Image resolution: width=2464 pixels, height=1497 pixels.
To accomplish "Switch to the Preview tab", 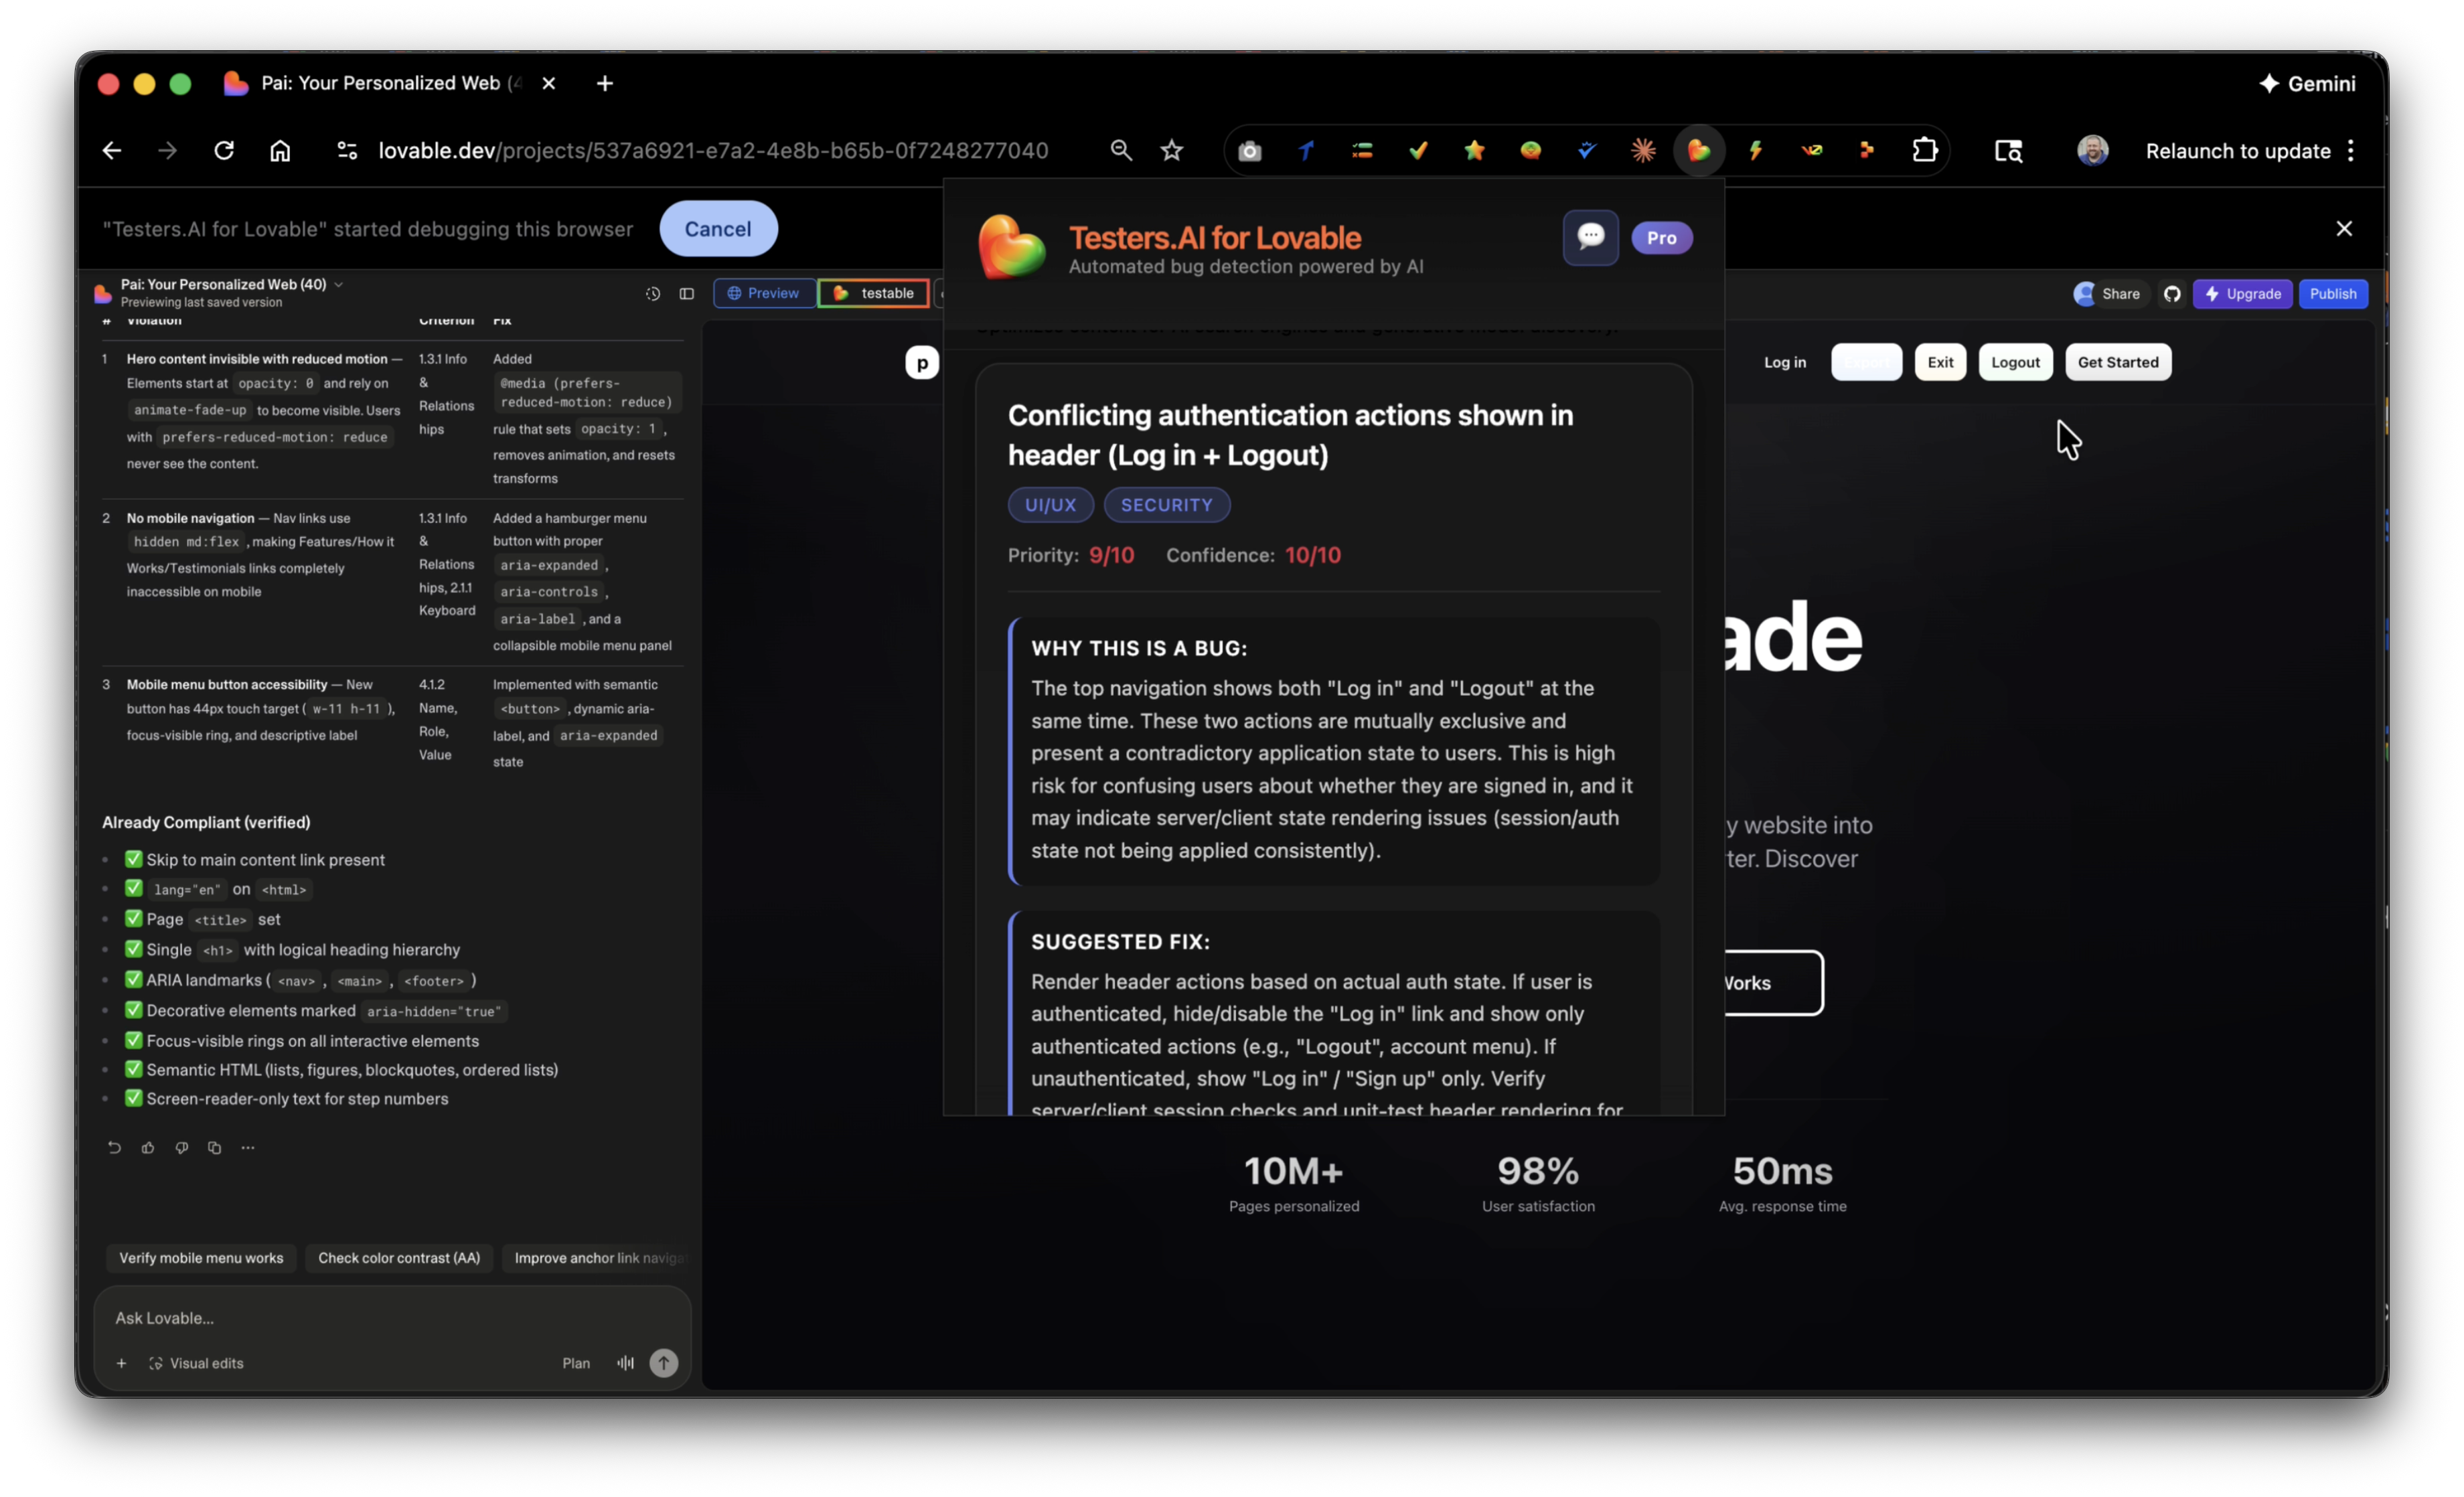I will [764, 294].
